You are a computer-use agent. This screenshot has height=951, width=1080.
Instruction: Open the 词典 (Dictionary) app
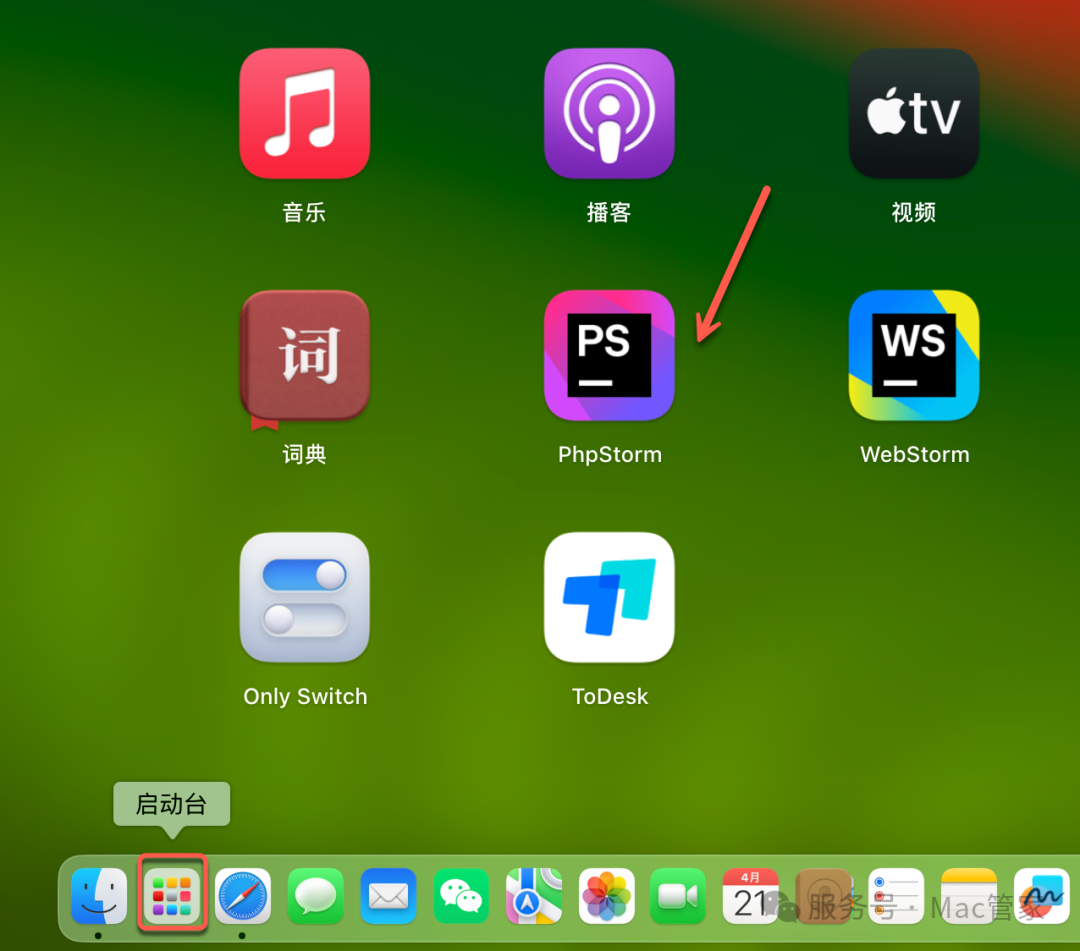click(x=304, y=355)
